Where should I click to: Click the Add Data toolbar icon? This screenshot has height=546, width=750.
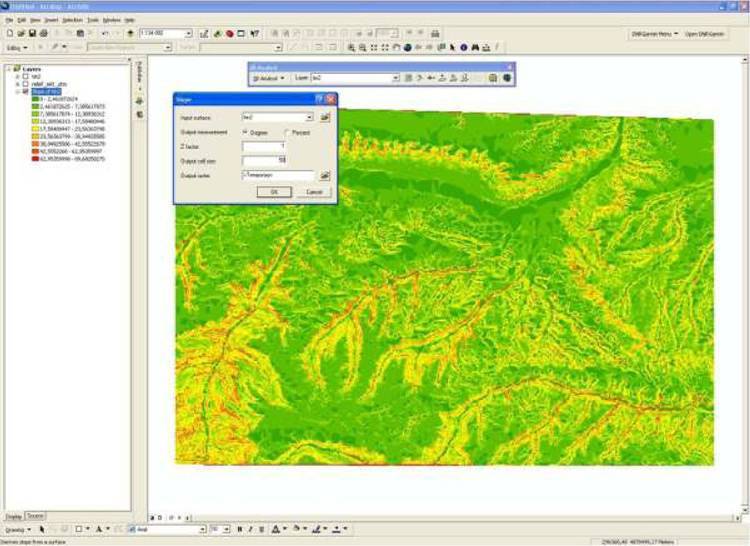click(x=130, y=33)
